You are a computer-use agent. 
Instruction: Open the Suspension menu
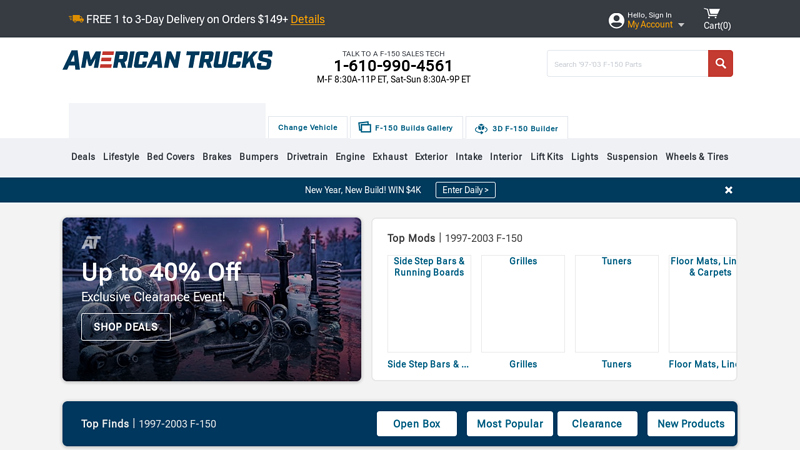point(632,157)
